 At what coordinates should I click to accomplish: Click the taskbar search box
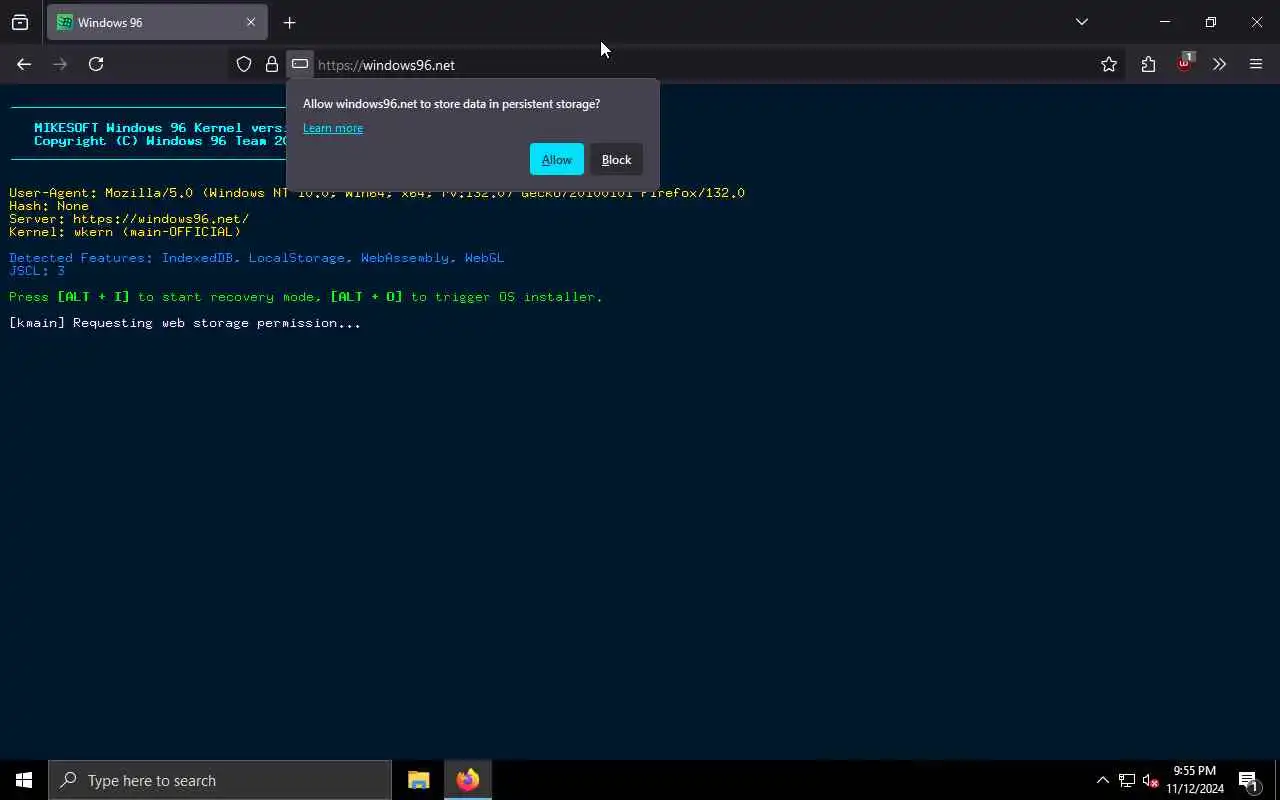click(220, 780)
